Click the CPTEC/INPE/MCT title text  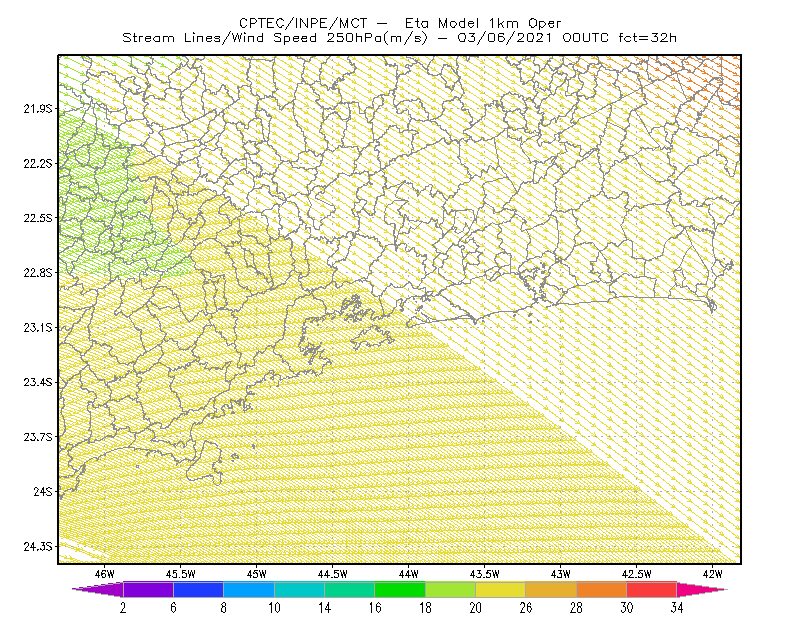coord(303,23)
